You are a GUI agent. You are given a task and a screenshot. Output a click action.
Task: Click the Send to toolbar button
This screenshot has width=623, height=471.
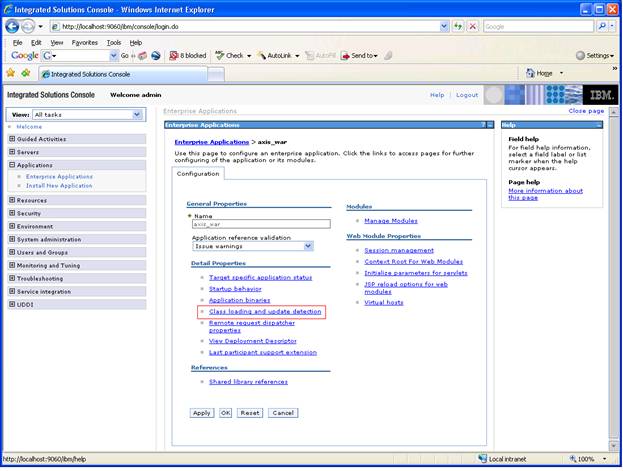pyautogui.click(x=360, y=56)
